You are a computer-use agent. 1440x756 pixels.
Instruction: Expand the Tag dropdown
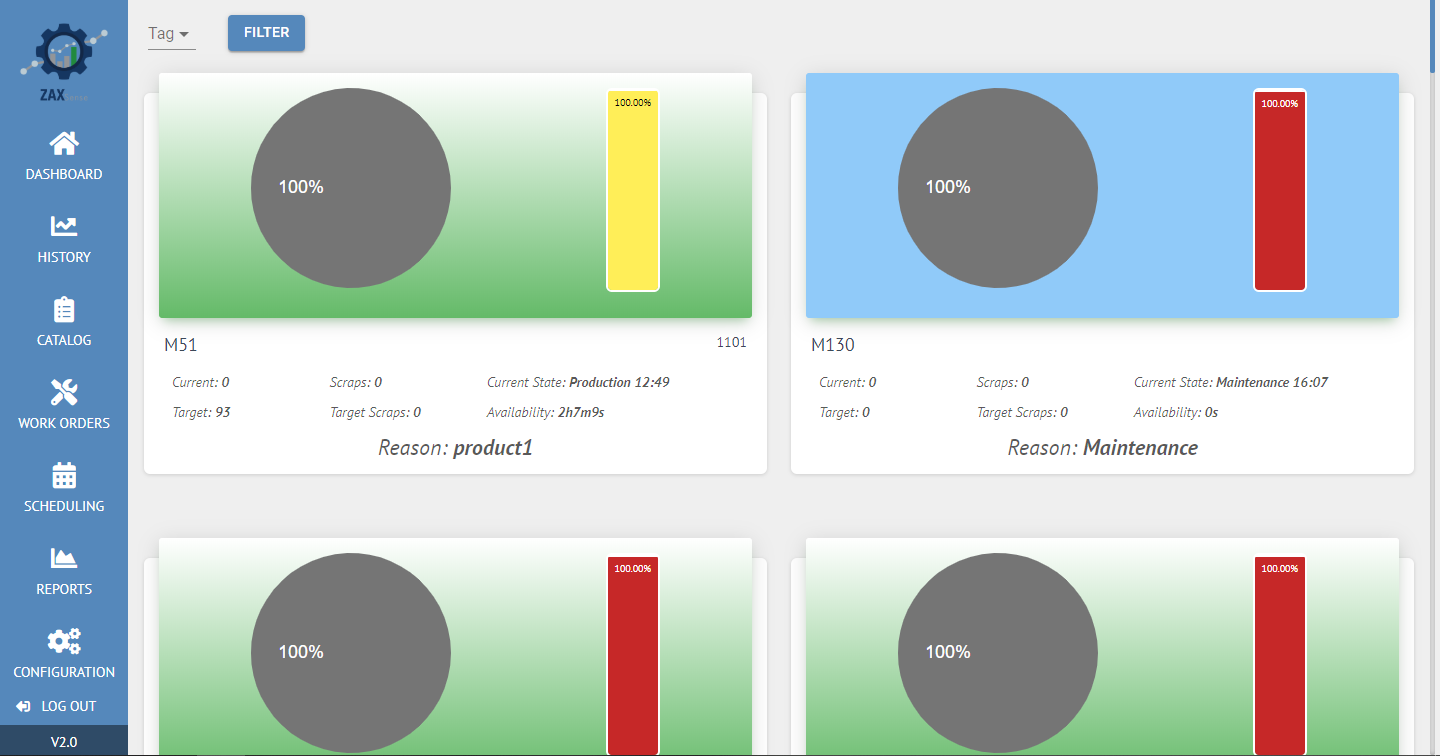click(171, 33)
